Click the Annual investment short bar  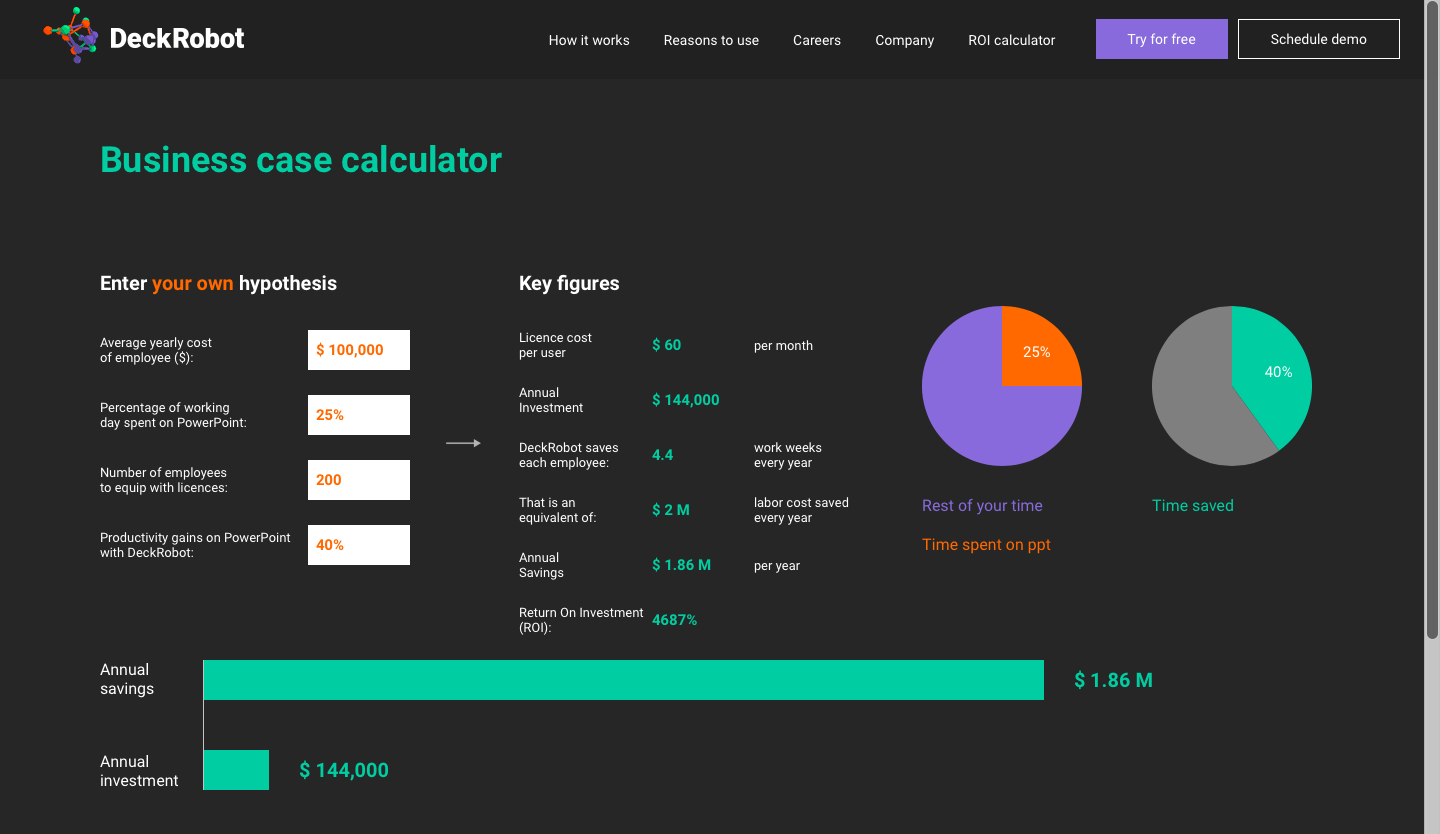(x=236, y=770)
